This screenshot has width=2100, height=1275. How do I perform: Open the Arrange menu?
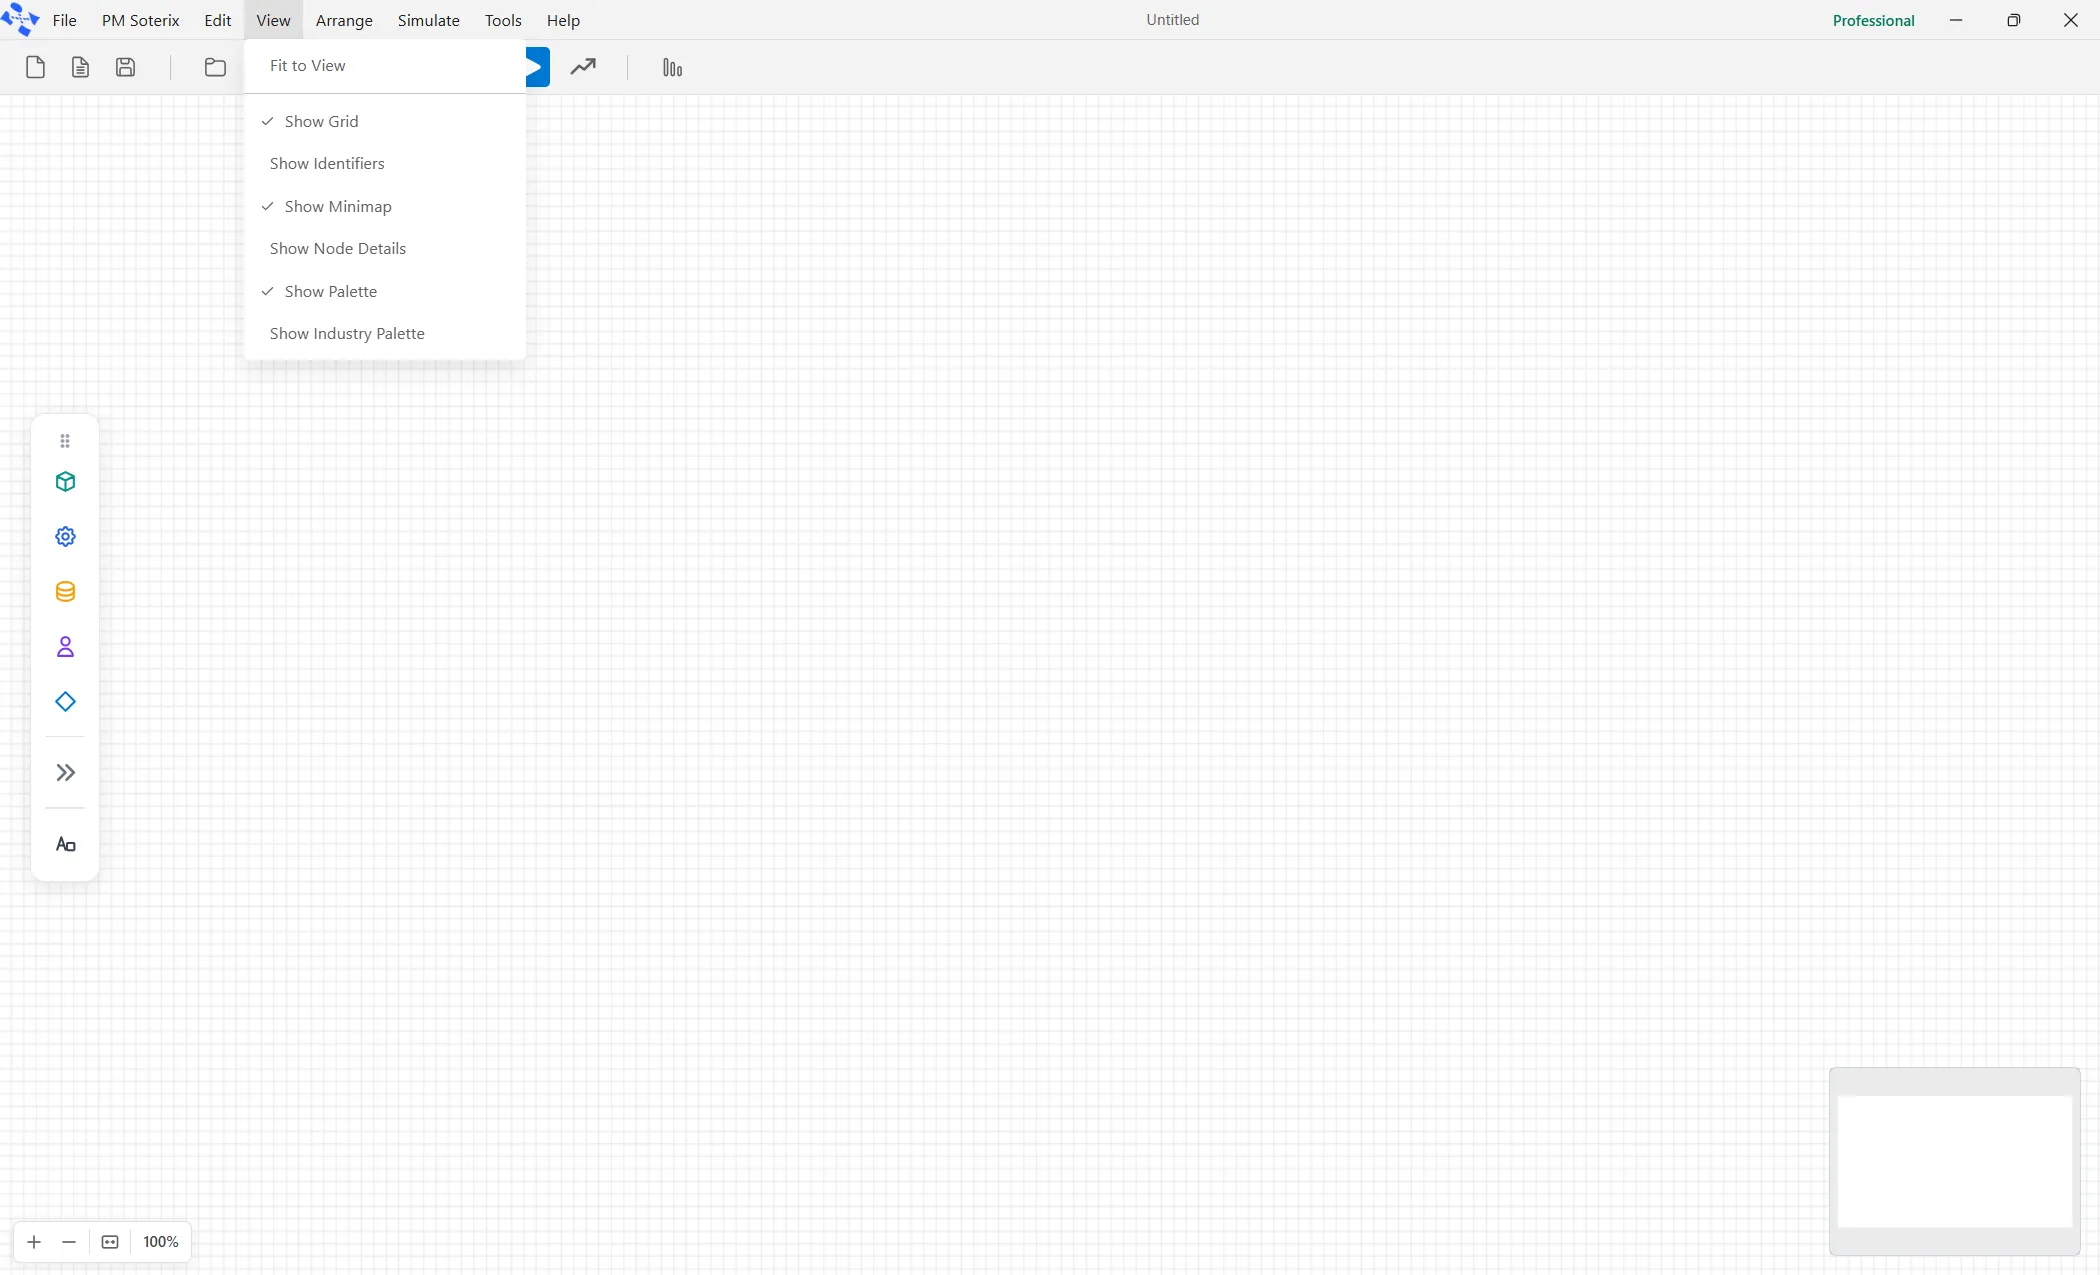pyautogui.click(x=344, y=20)
